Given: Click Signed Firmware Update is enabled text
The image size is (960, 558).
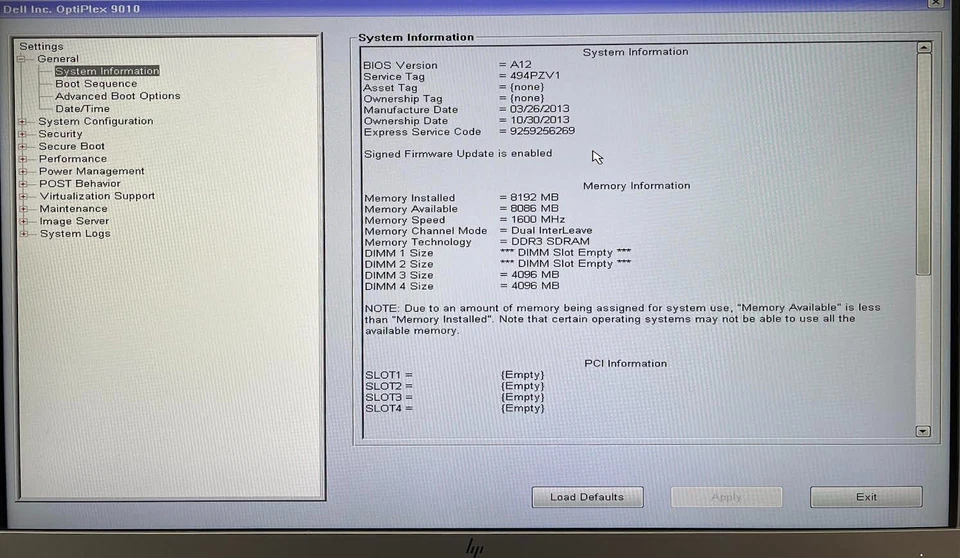Looking at the screenshot, I should 458,154.
